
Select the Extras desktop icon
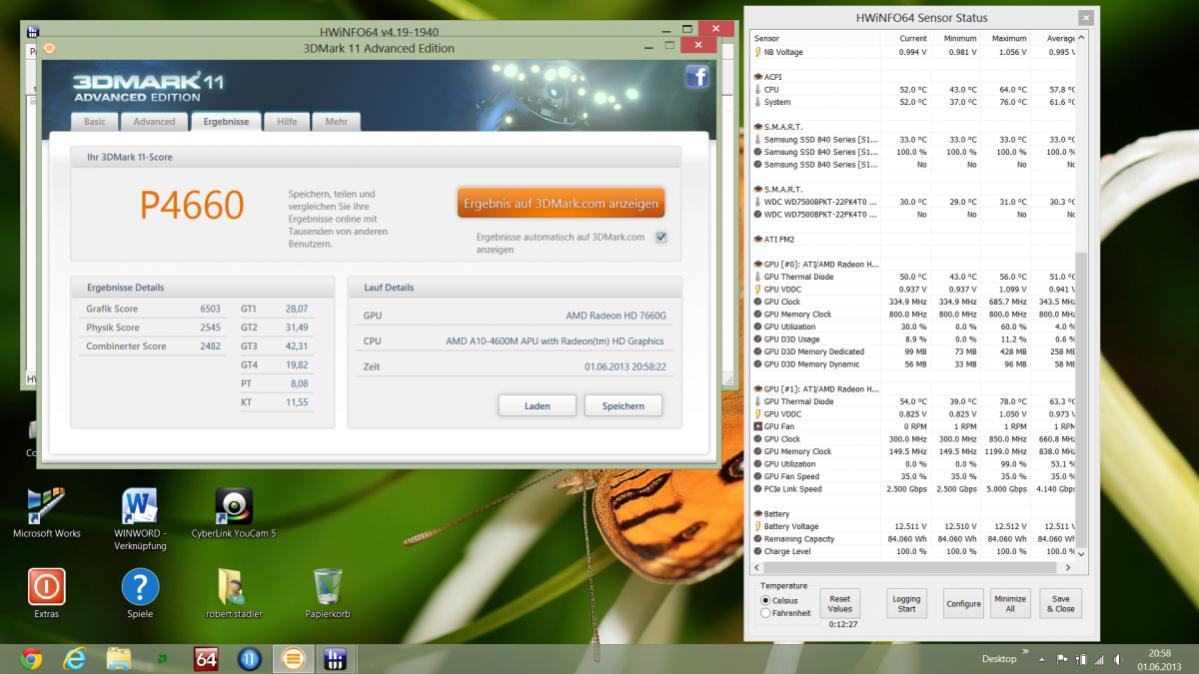46,593
